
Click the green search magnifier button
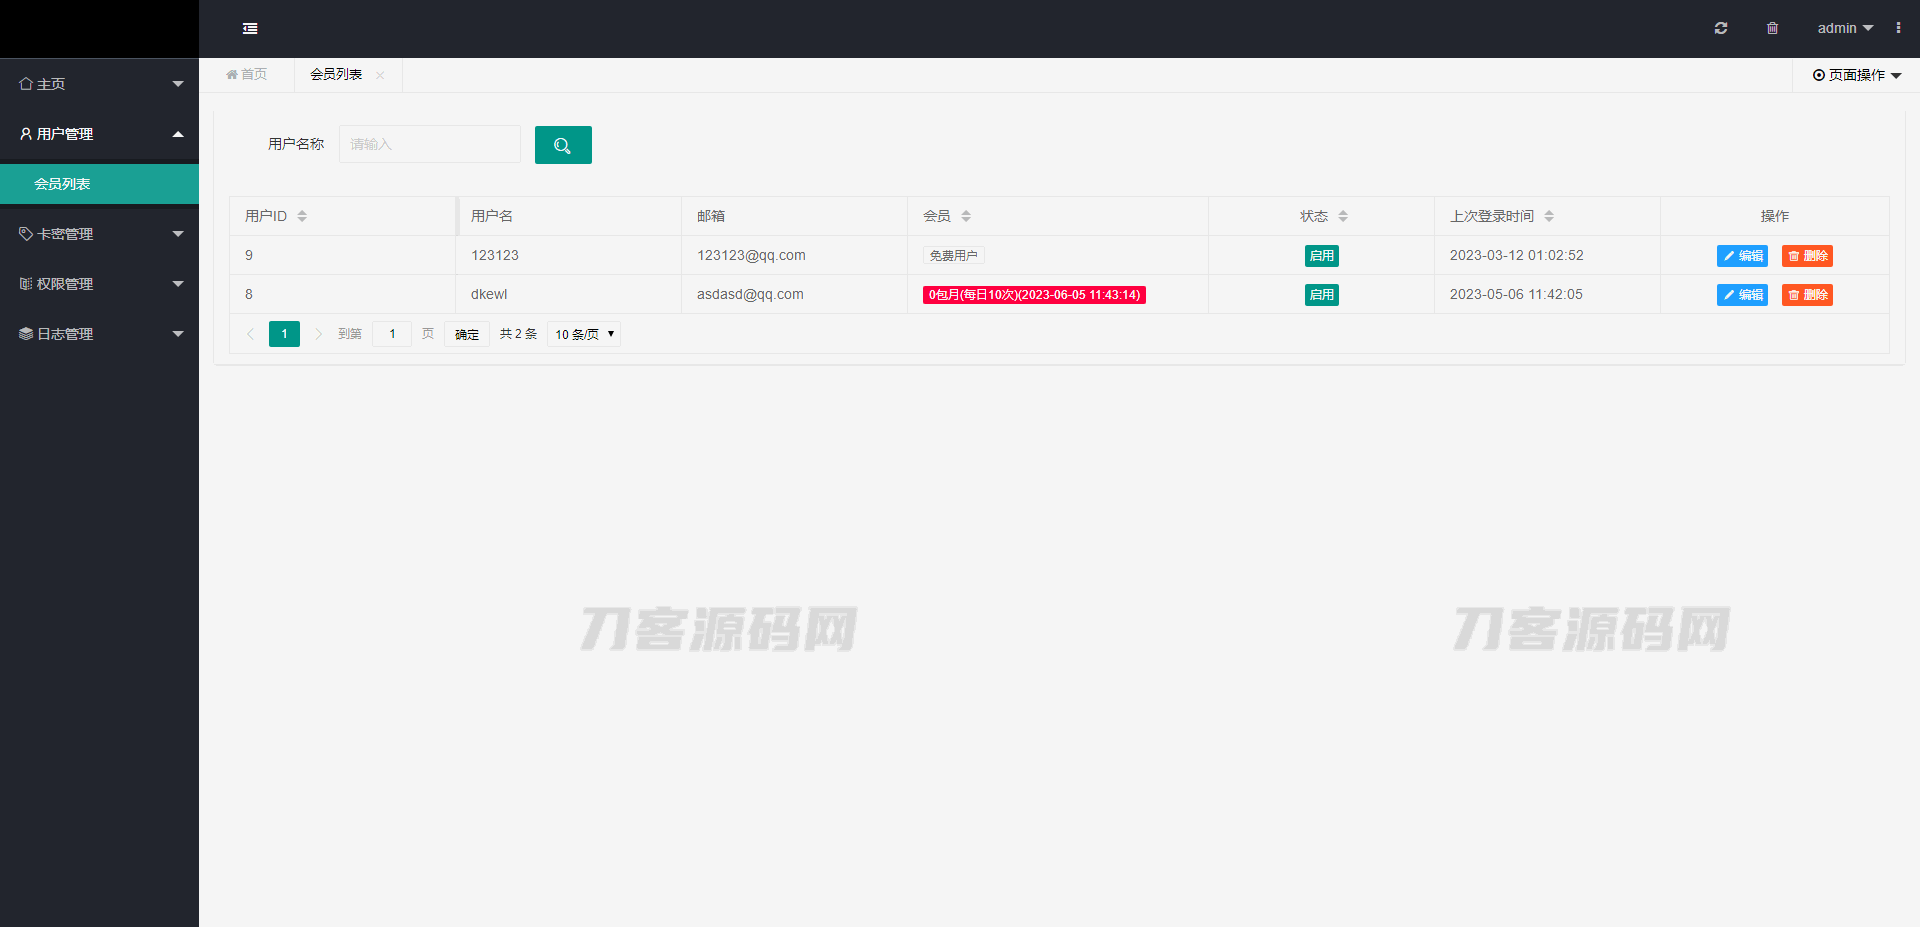[x=563, y=145]
